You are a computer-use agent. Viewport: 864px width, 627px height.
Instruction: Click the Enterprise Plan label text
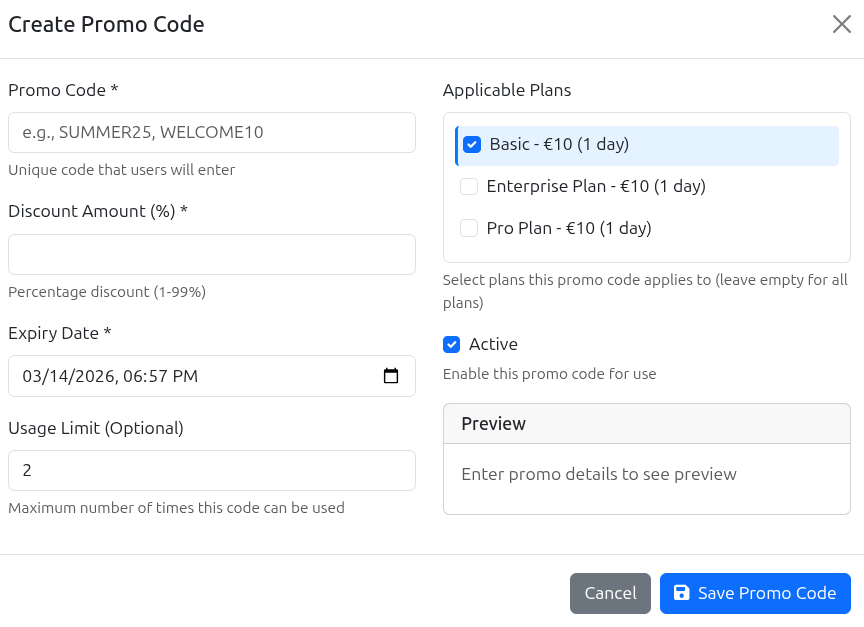click(x=595, y=186)
